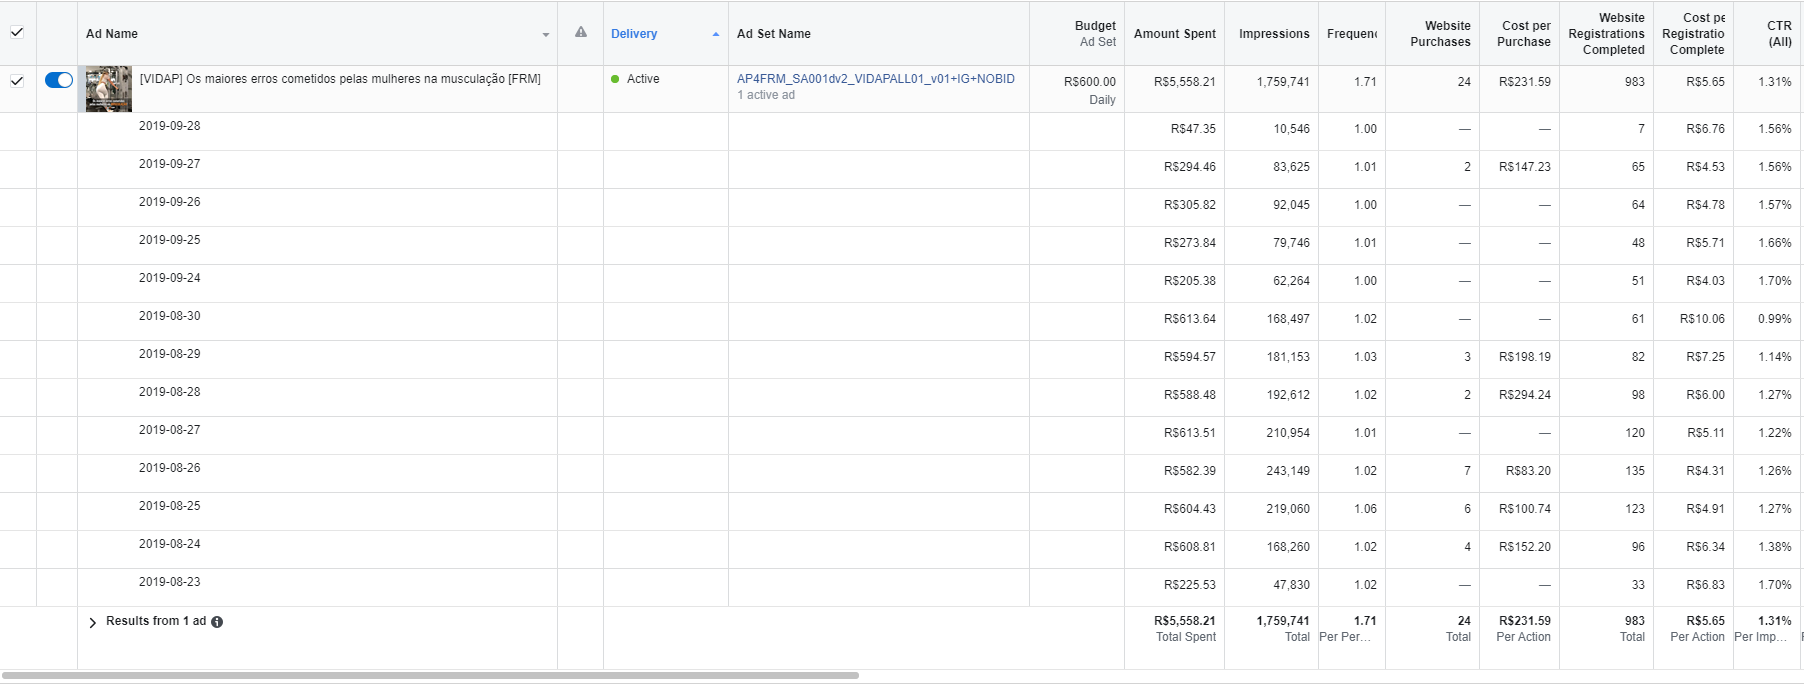Viewport: 1804px width, 686px height.
Task: Click the 83,625 impressions cell
Action: pos(1291,167)
